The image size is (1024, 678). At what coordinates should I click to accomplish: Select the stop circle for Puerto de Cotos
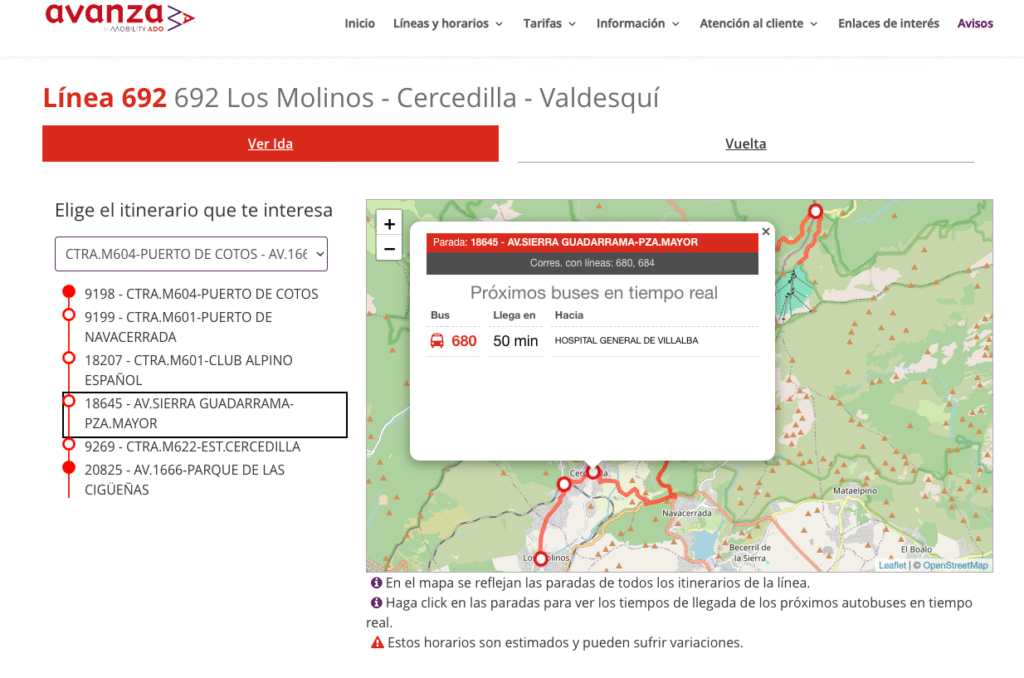tap(69, 292)
